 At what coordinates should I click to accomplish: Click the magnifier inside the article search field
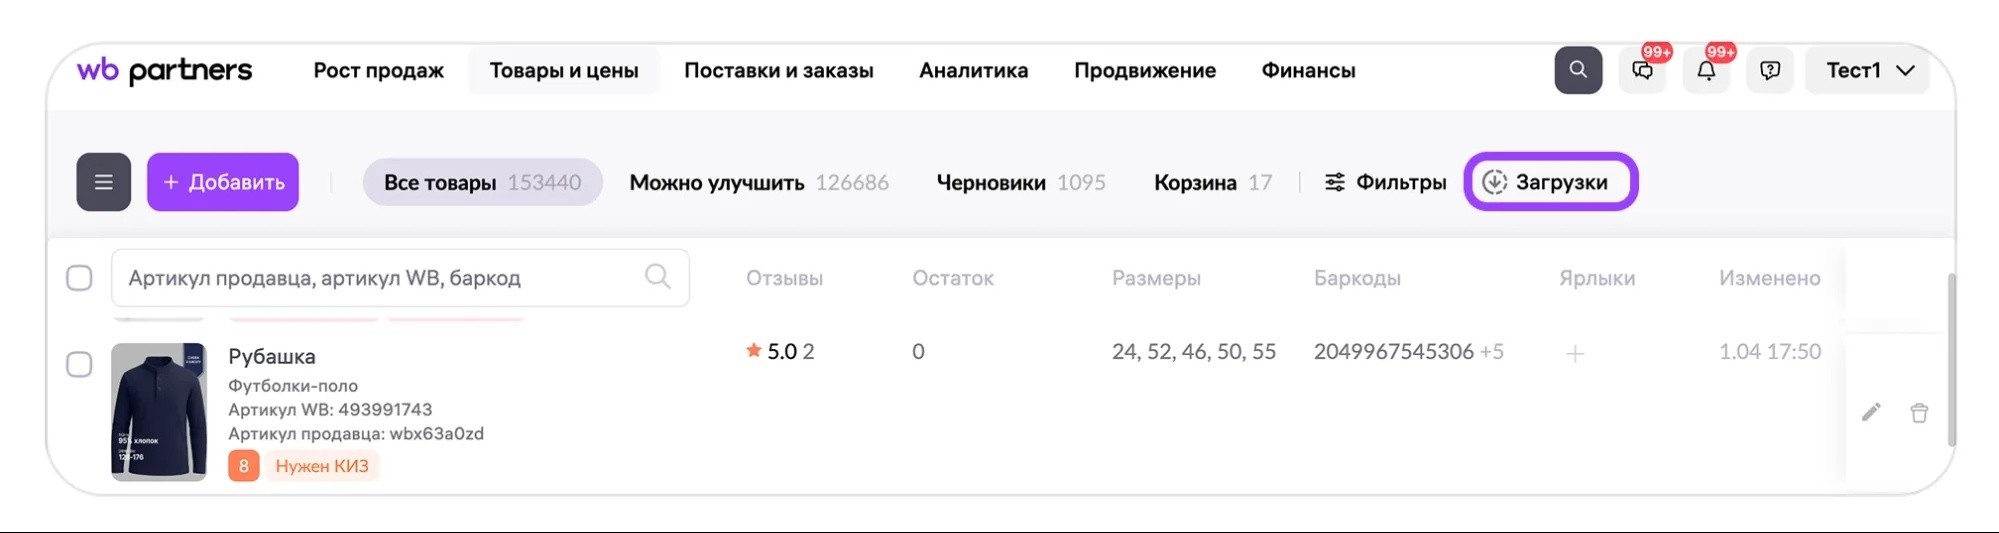(x=658, y=276)
